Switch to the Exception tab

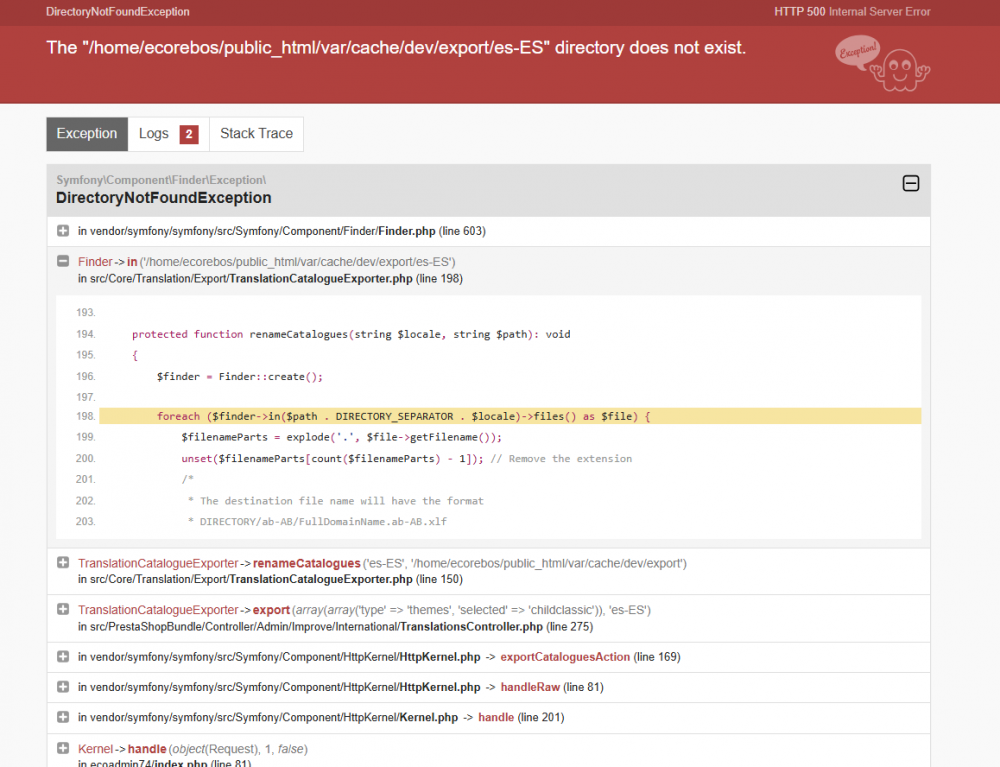pos(87,134)
